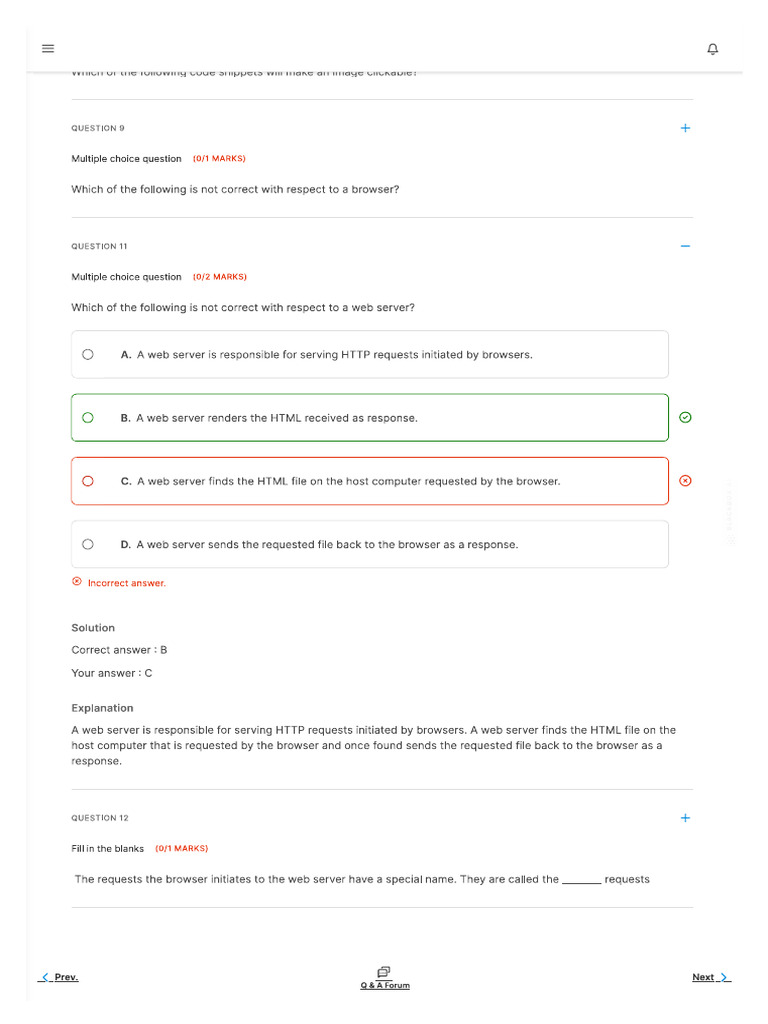This screenshot has height=1024, width=768.
Task: Collapse Question 11 with minus icon
Action: pyautogui.click(x=685, y=246)
